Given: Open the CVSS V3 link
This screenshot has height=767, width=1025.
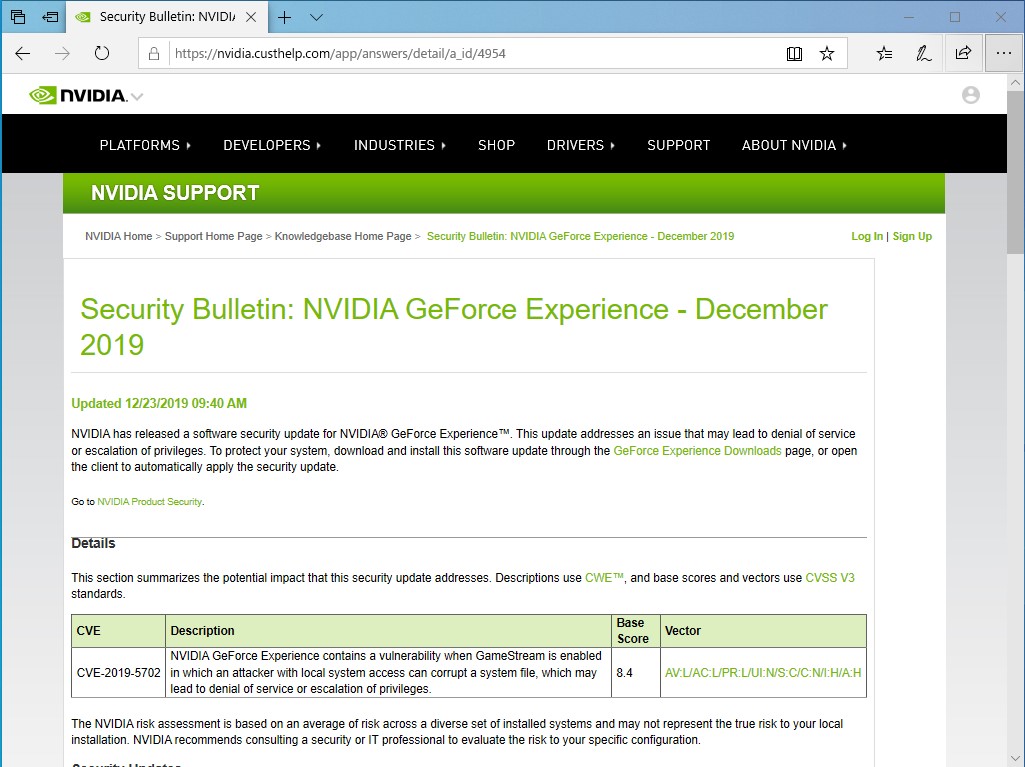Looking at the screenshot, I should coord(830,577).
